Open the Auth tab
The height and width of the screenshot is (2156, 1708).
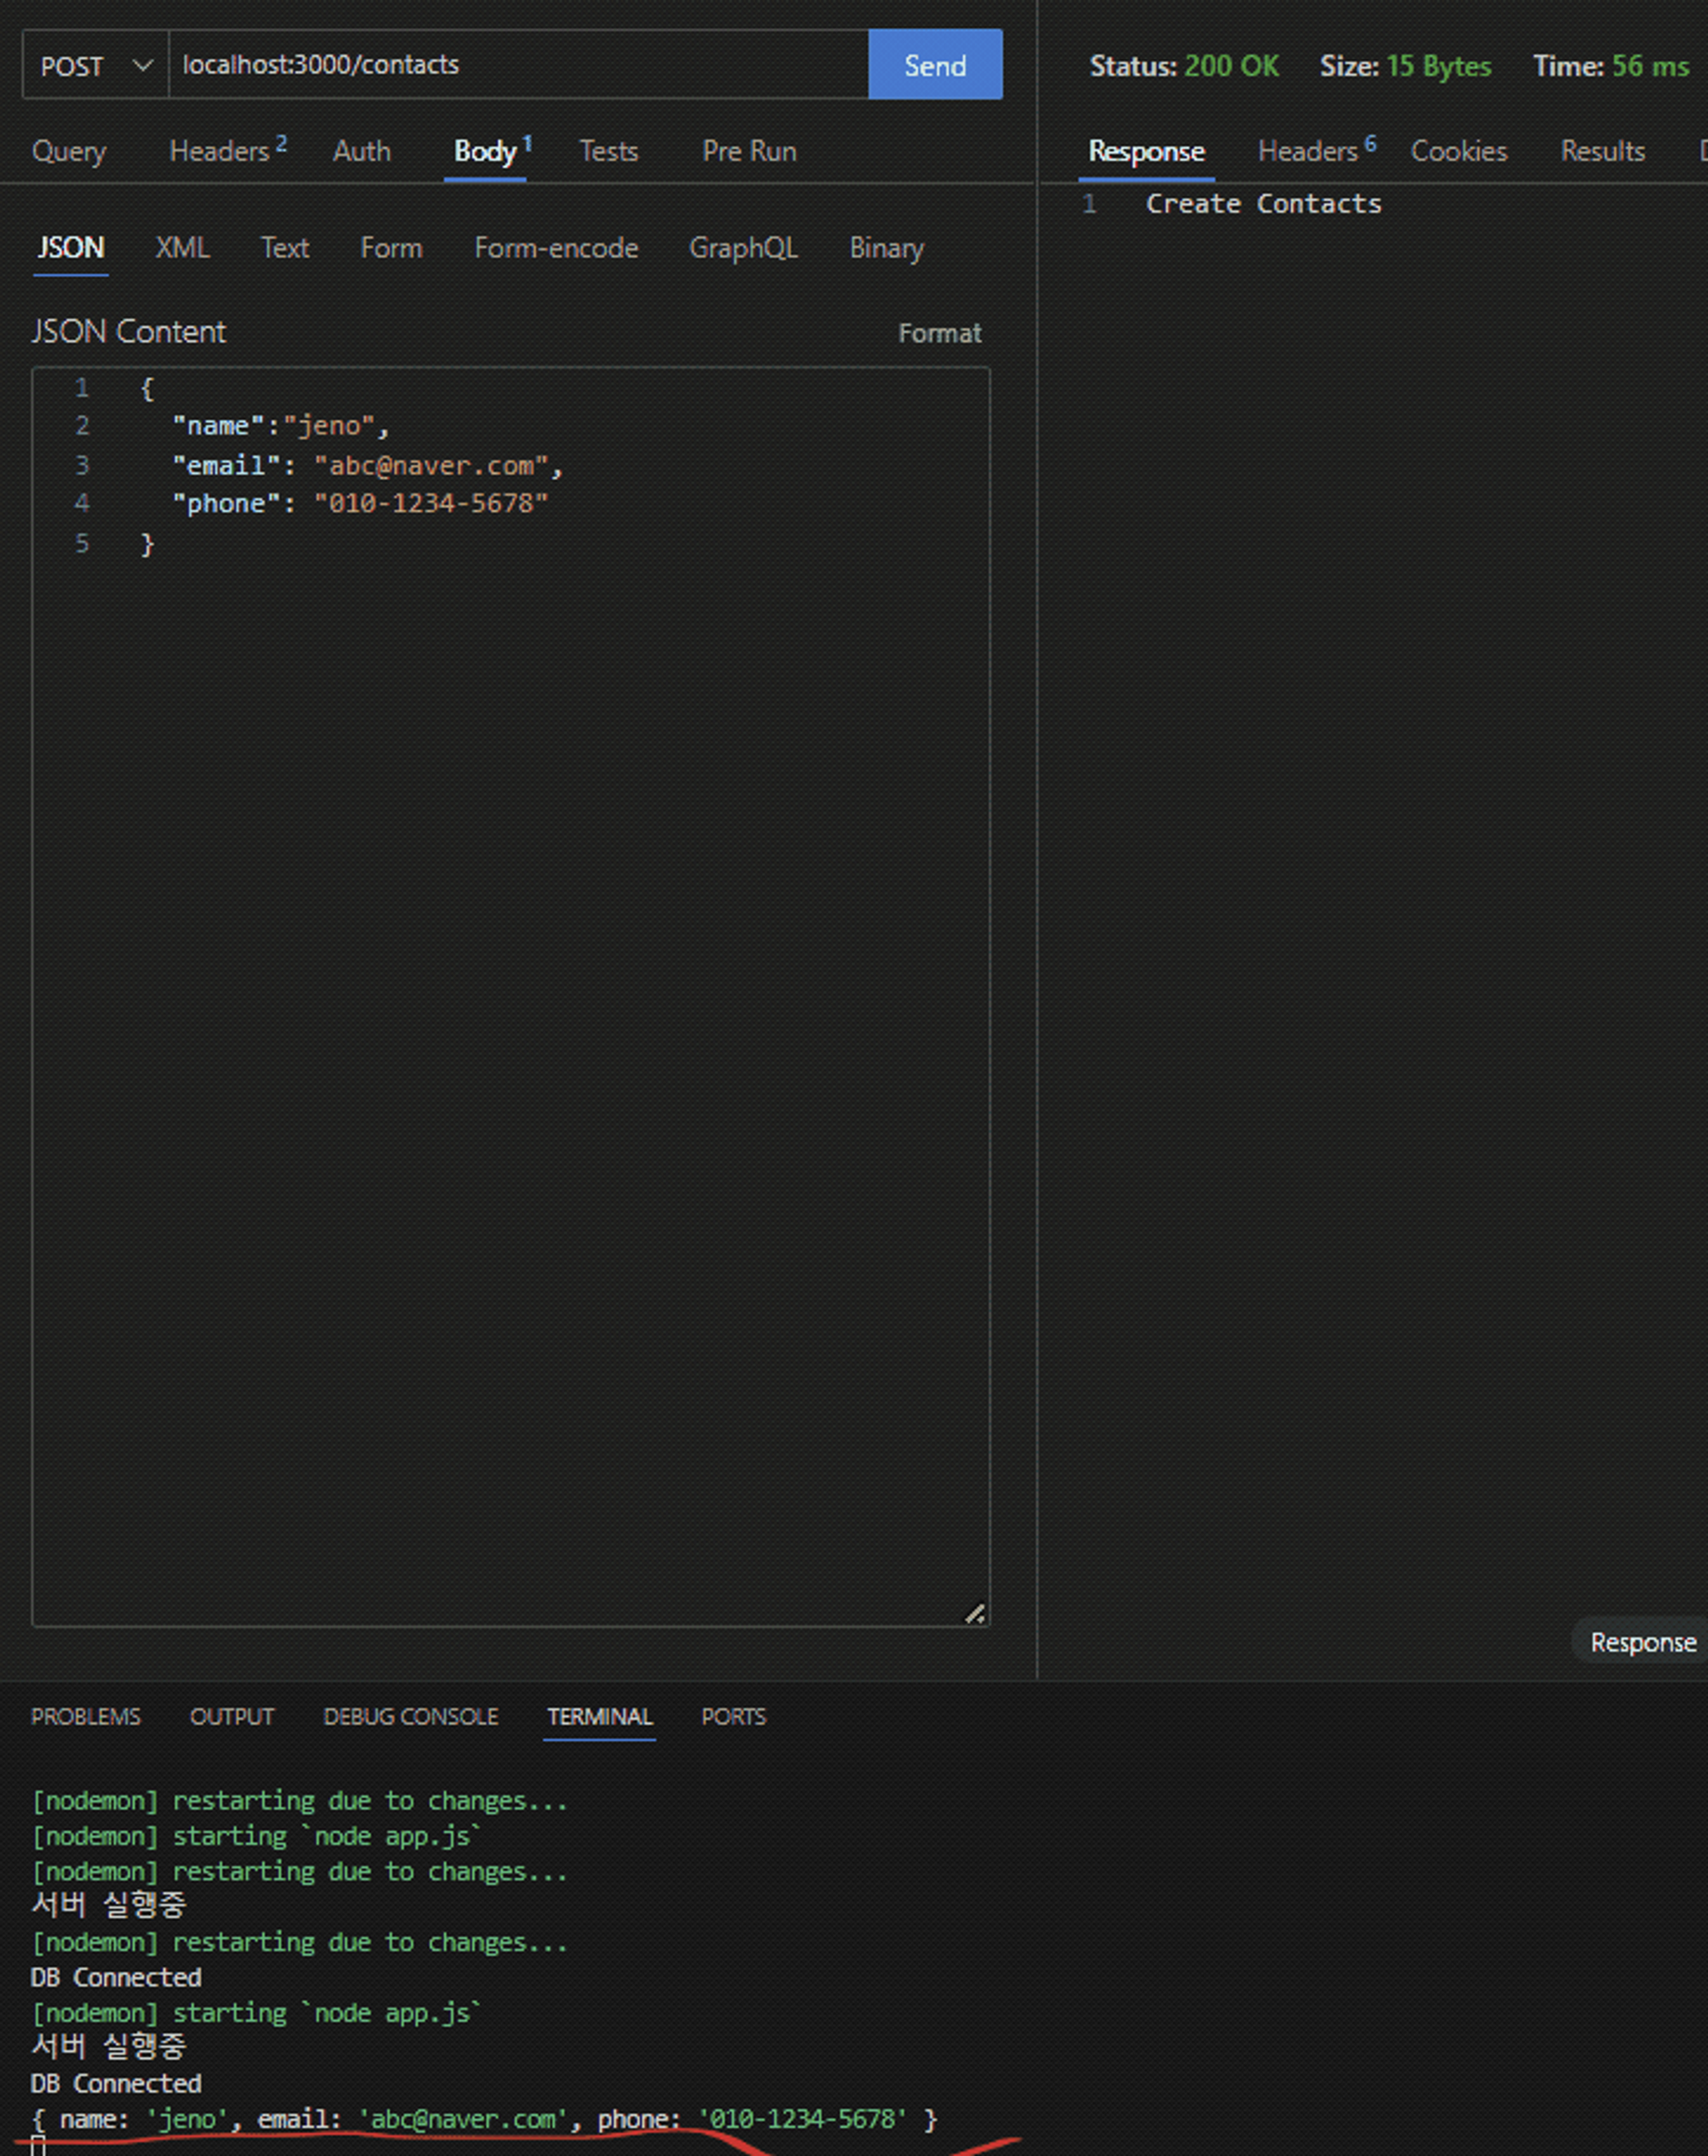[361, 151]
